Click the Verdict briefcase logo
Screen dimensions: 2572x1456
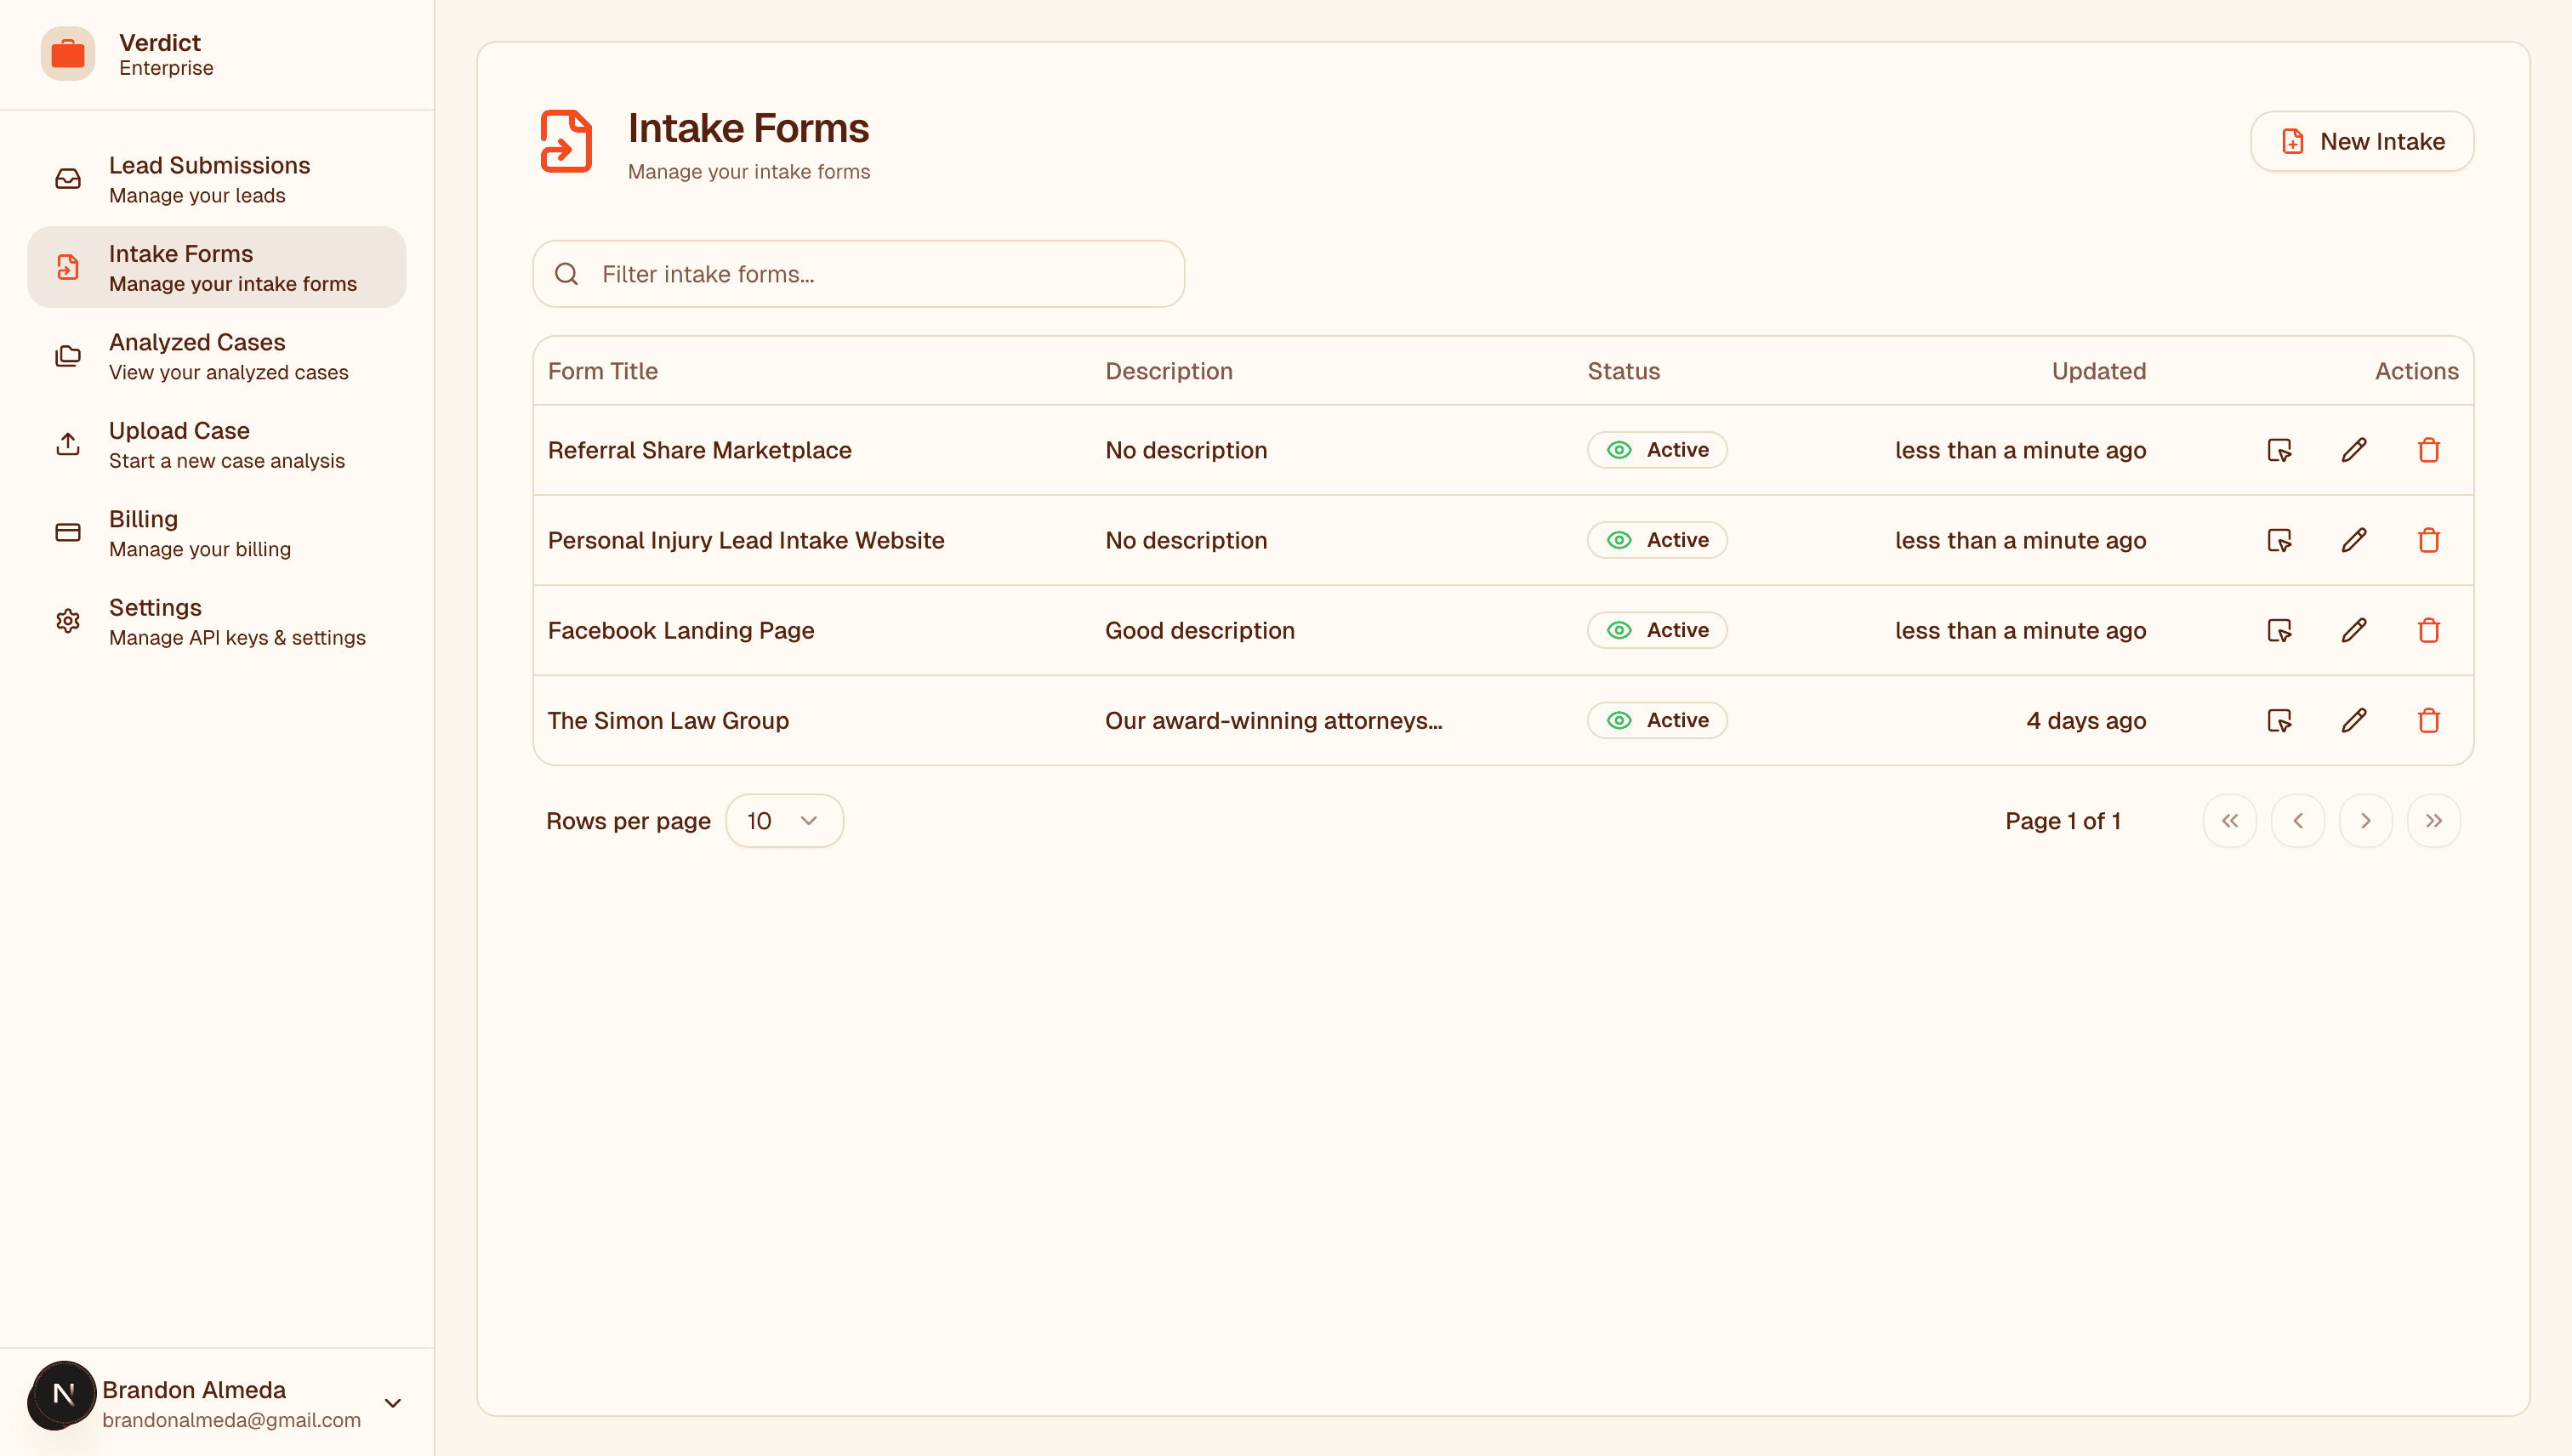point(68,54)
